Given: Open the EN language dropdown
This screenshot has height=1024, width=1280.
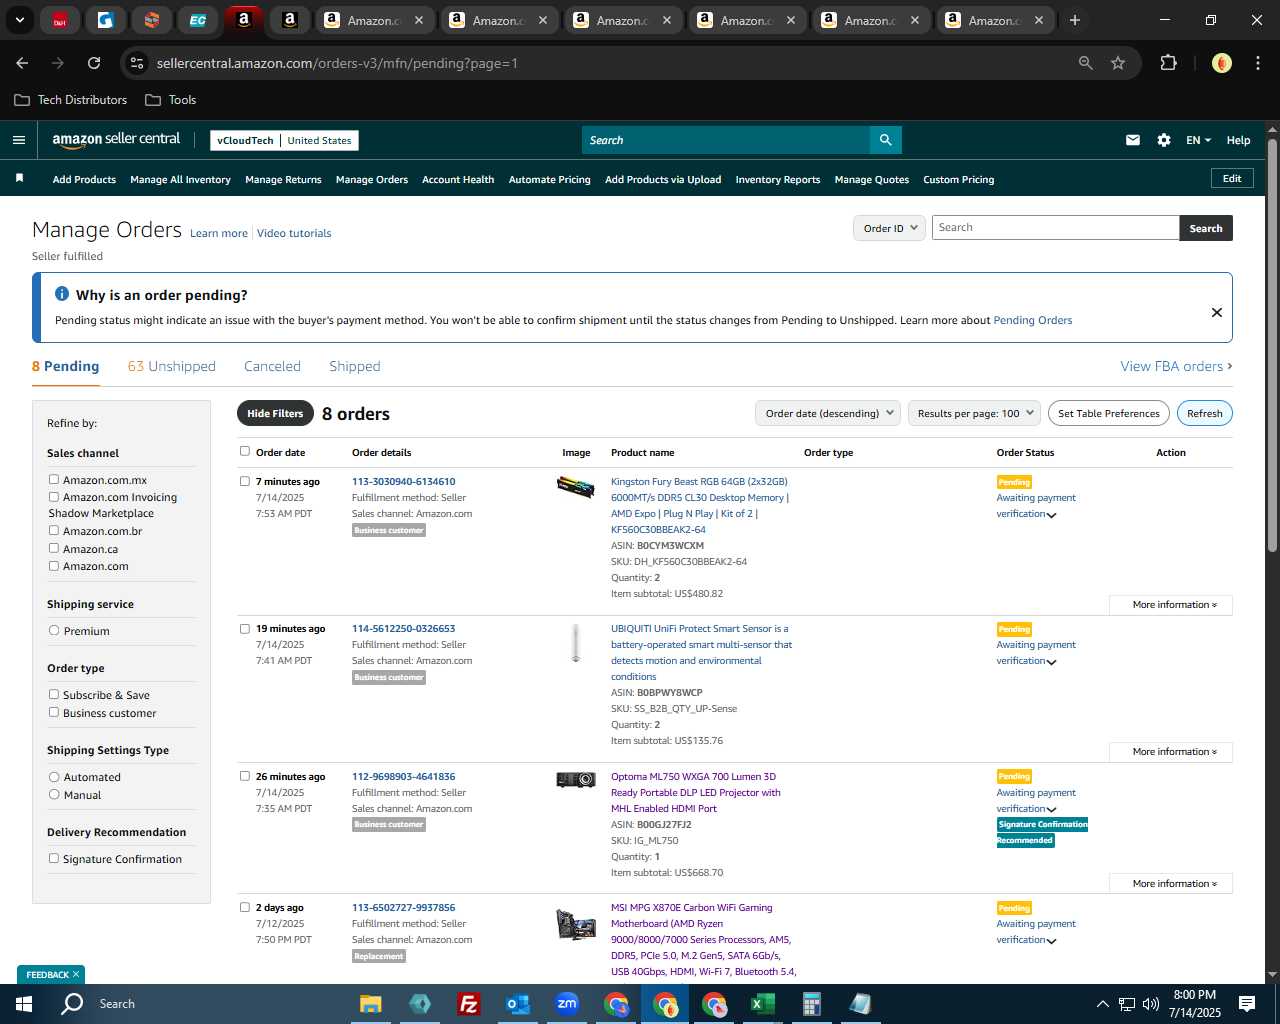Looking at the screenshot, I should pyautogui.click(x=1198, y=140).
